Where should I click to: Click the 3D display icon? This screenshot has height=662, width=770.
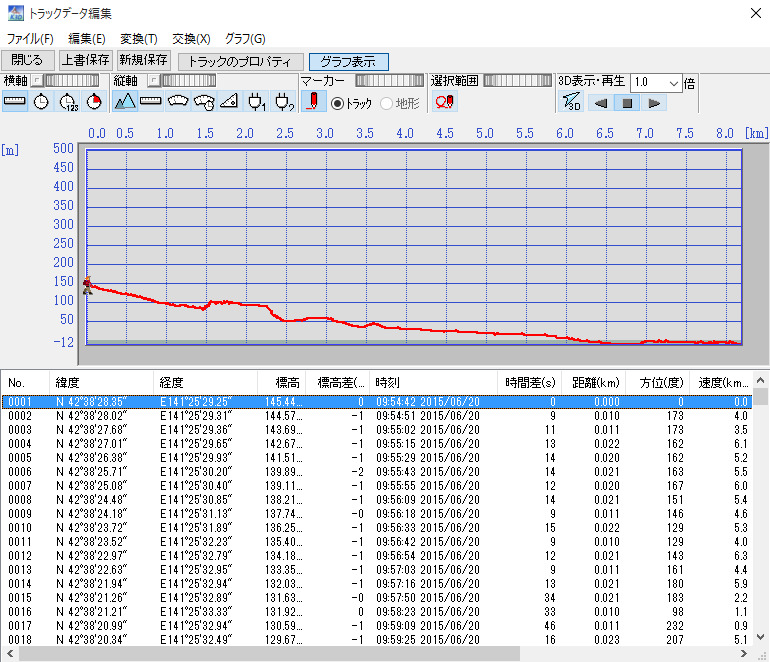click(572, 101)
